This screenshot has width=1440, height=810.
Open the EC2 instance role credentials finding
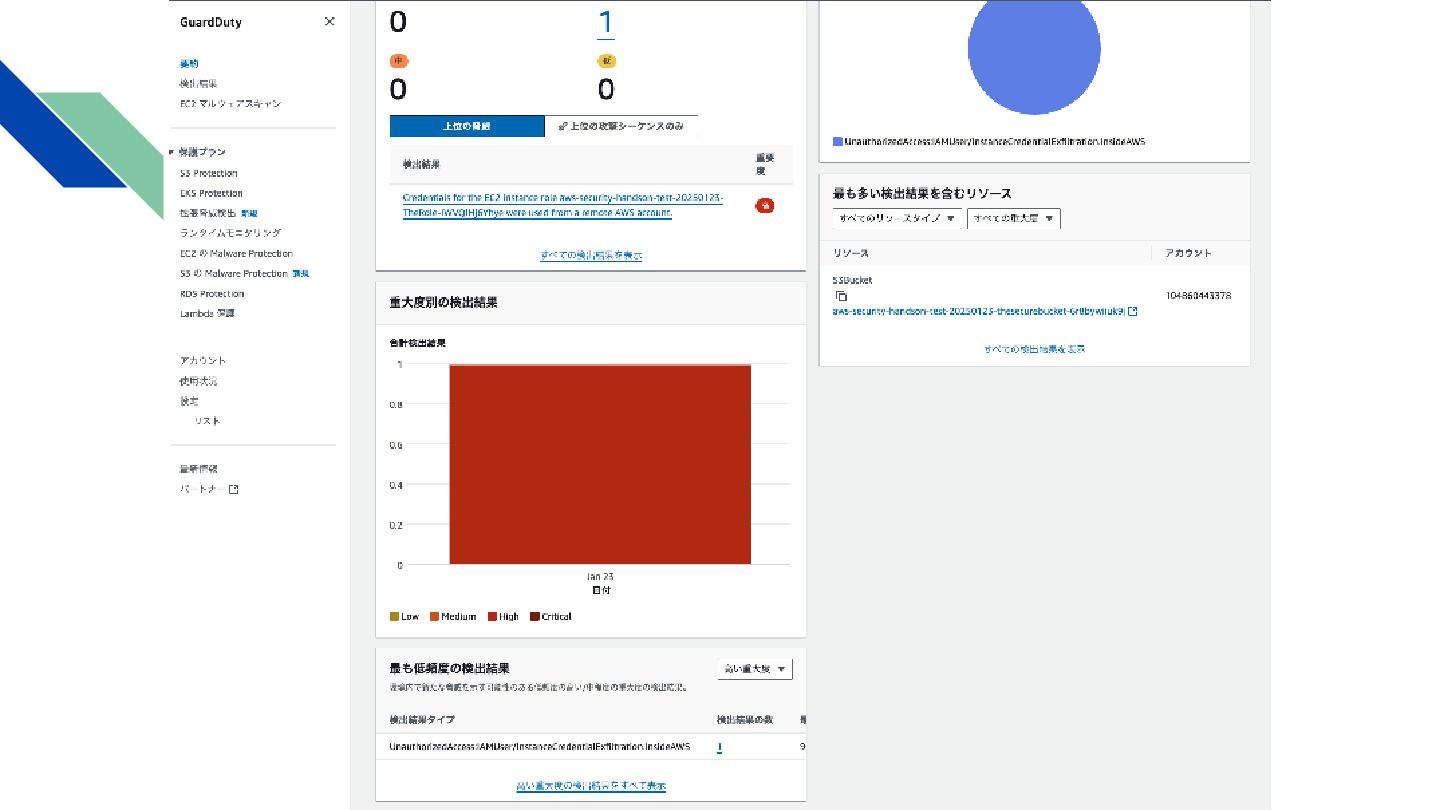tap(563, 205)
